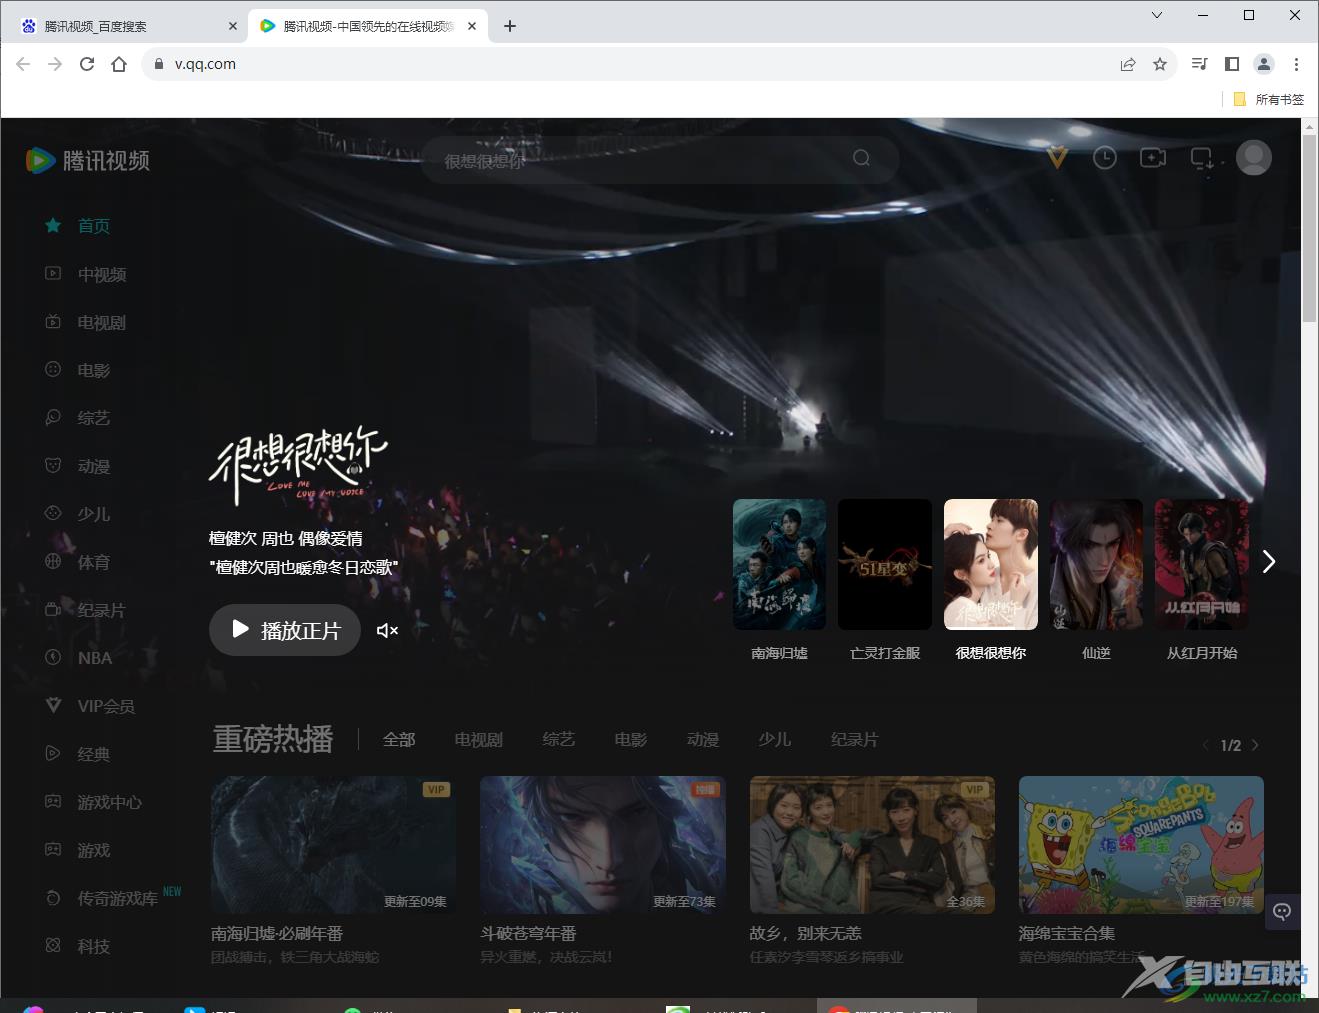Click the Tencent Video logo
This screenshot has width=1319, height=1013.
click(88, 160)
